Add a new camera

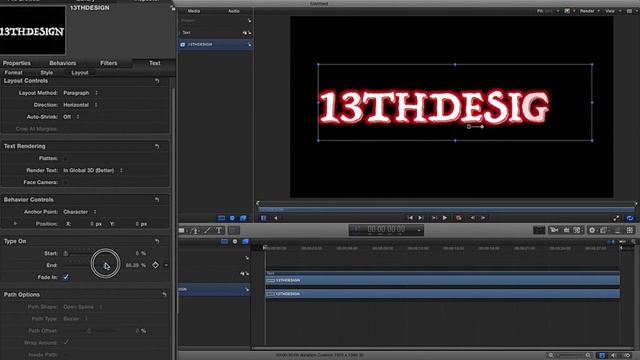pyautogui.click(x=554, y=230)
